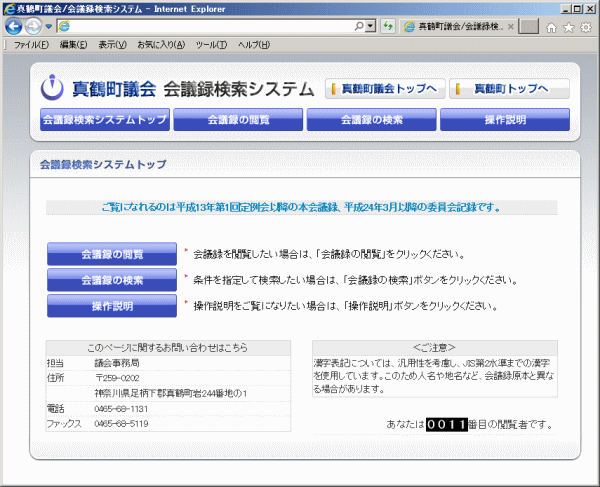Click the <ご注意> notice heading
The height and width of the screenshot is (487, 600).
coord(434,347)
